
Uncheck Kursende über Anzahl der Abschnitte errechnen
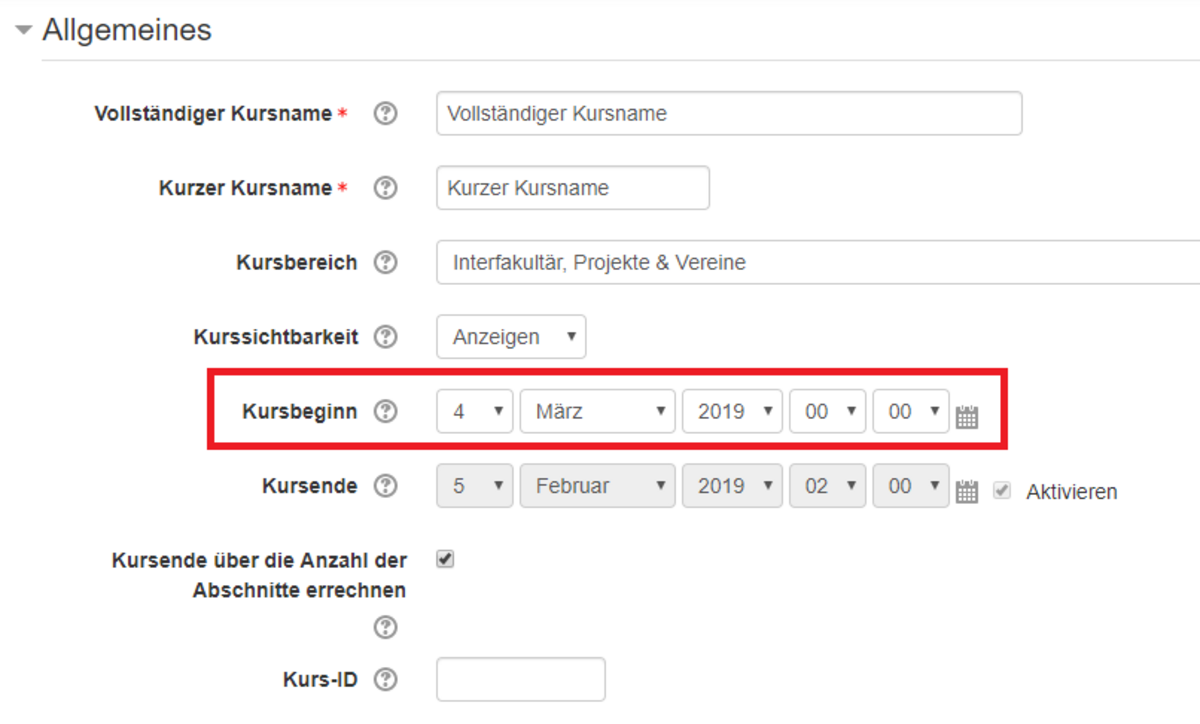pyautogui.click(x=446, y=560)
